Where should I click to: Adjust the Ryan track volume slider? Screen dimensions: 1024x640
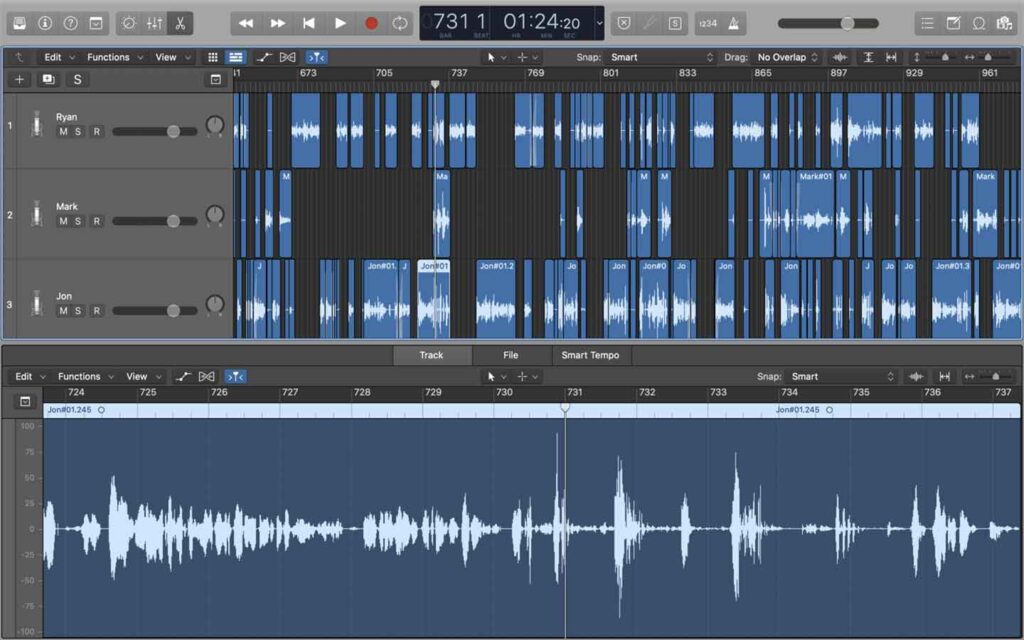[155, 132]
